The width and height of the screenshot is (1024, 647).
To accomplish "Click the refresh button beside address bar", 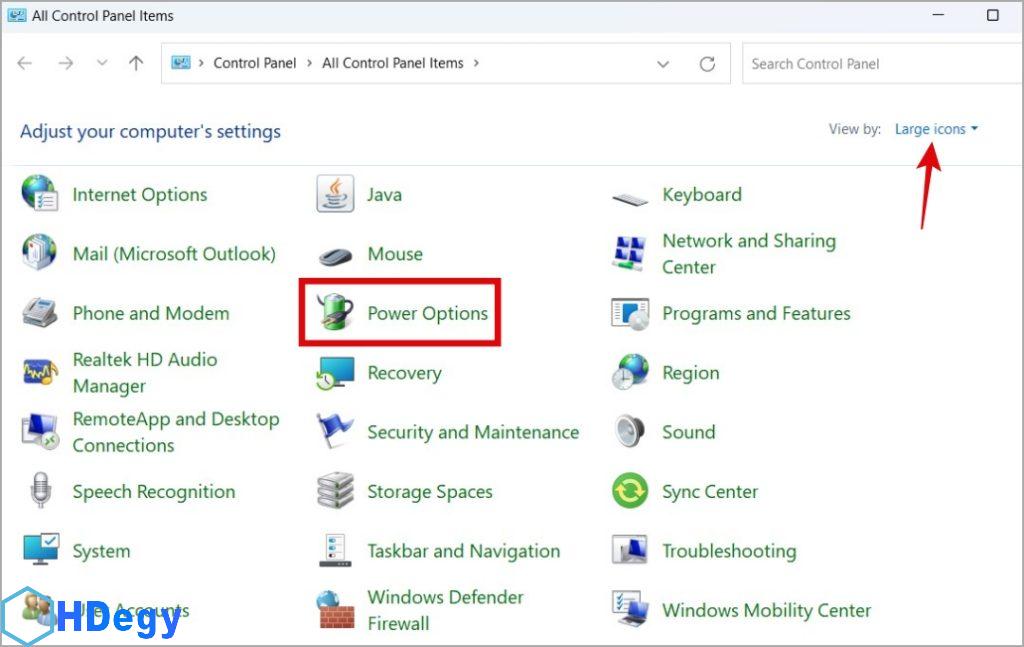I will coord(707,64).
